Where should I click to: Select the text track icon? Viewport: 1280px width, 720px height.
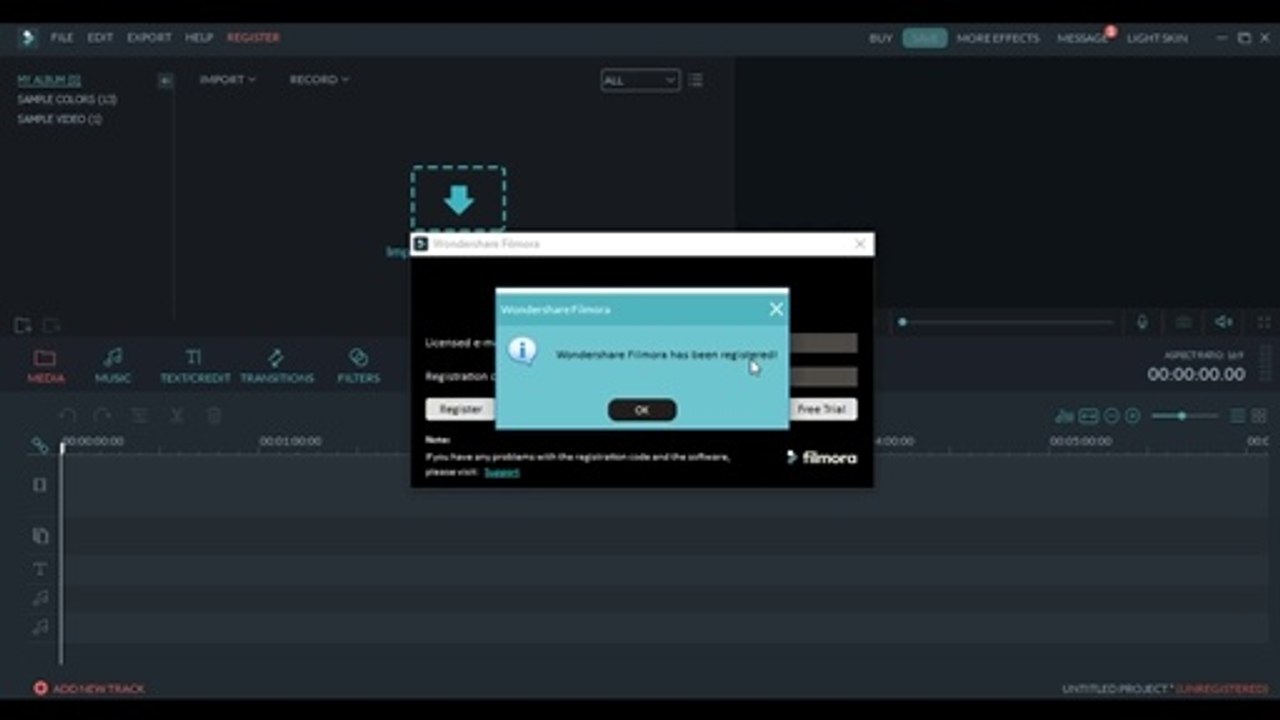pos(40,569)
